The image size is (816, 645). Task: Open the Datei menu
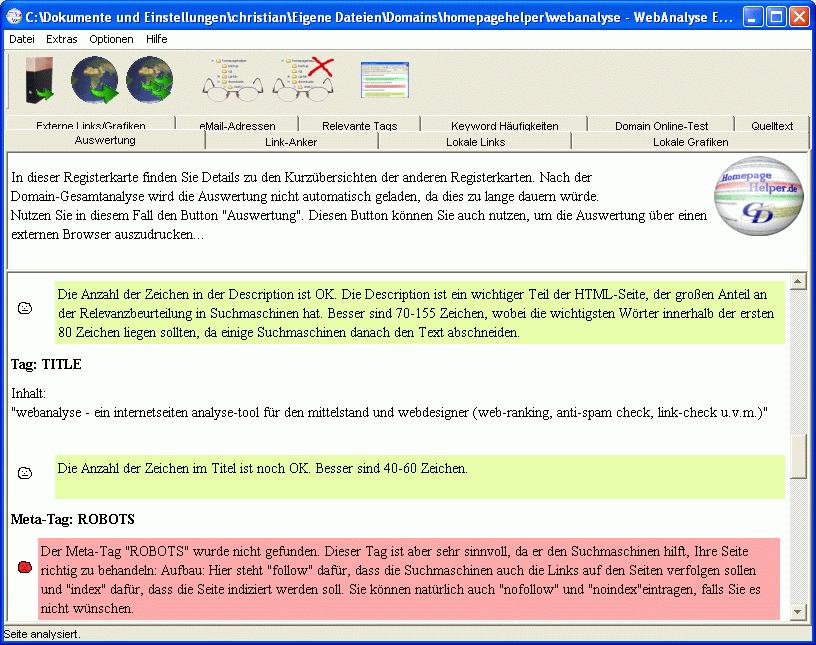point(21,39)
